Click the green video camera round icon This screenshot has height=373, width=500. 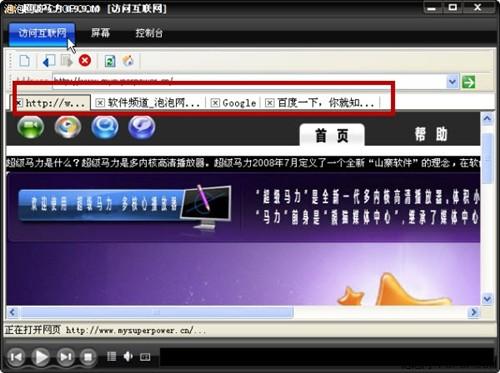(30, 127)
